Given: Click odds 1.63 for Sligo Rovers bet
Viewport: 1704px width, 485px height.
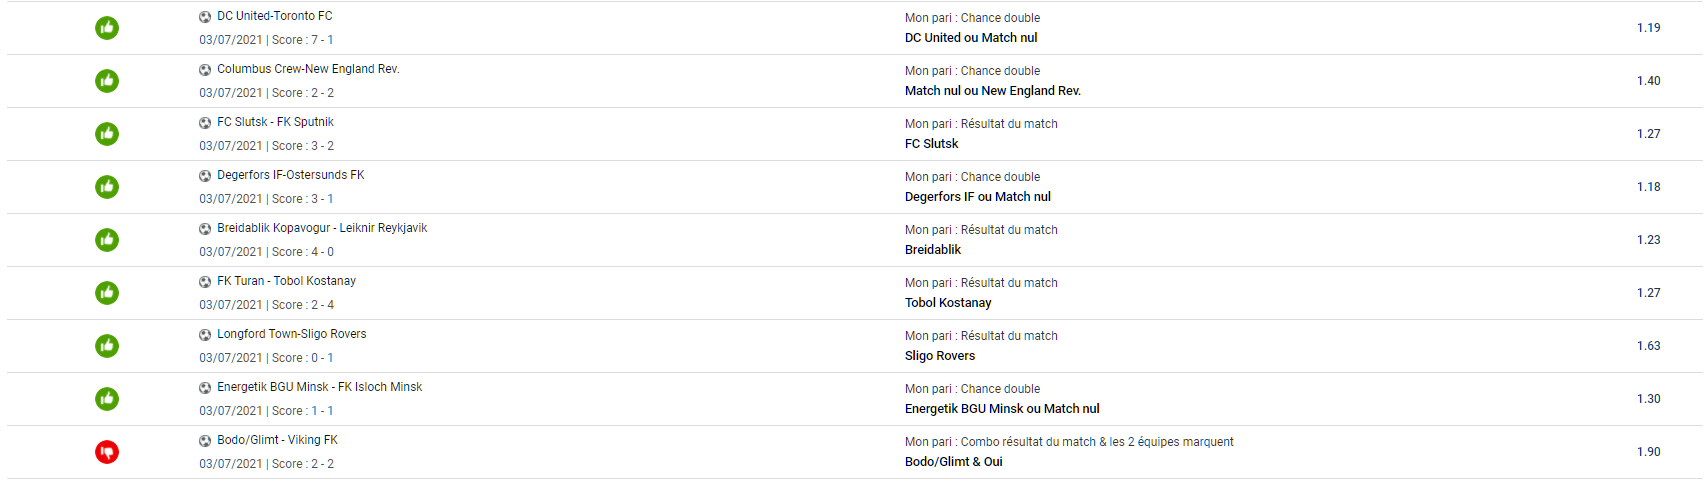Looking at the screenshot, I should (1648, 346).
